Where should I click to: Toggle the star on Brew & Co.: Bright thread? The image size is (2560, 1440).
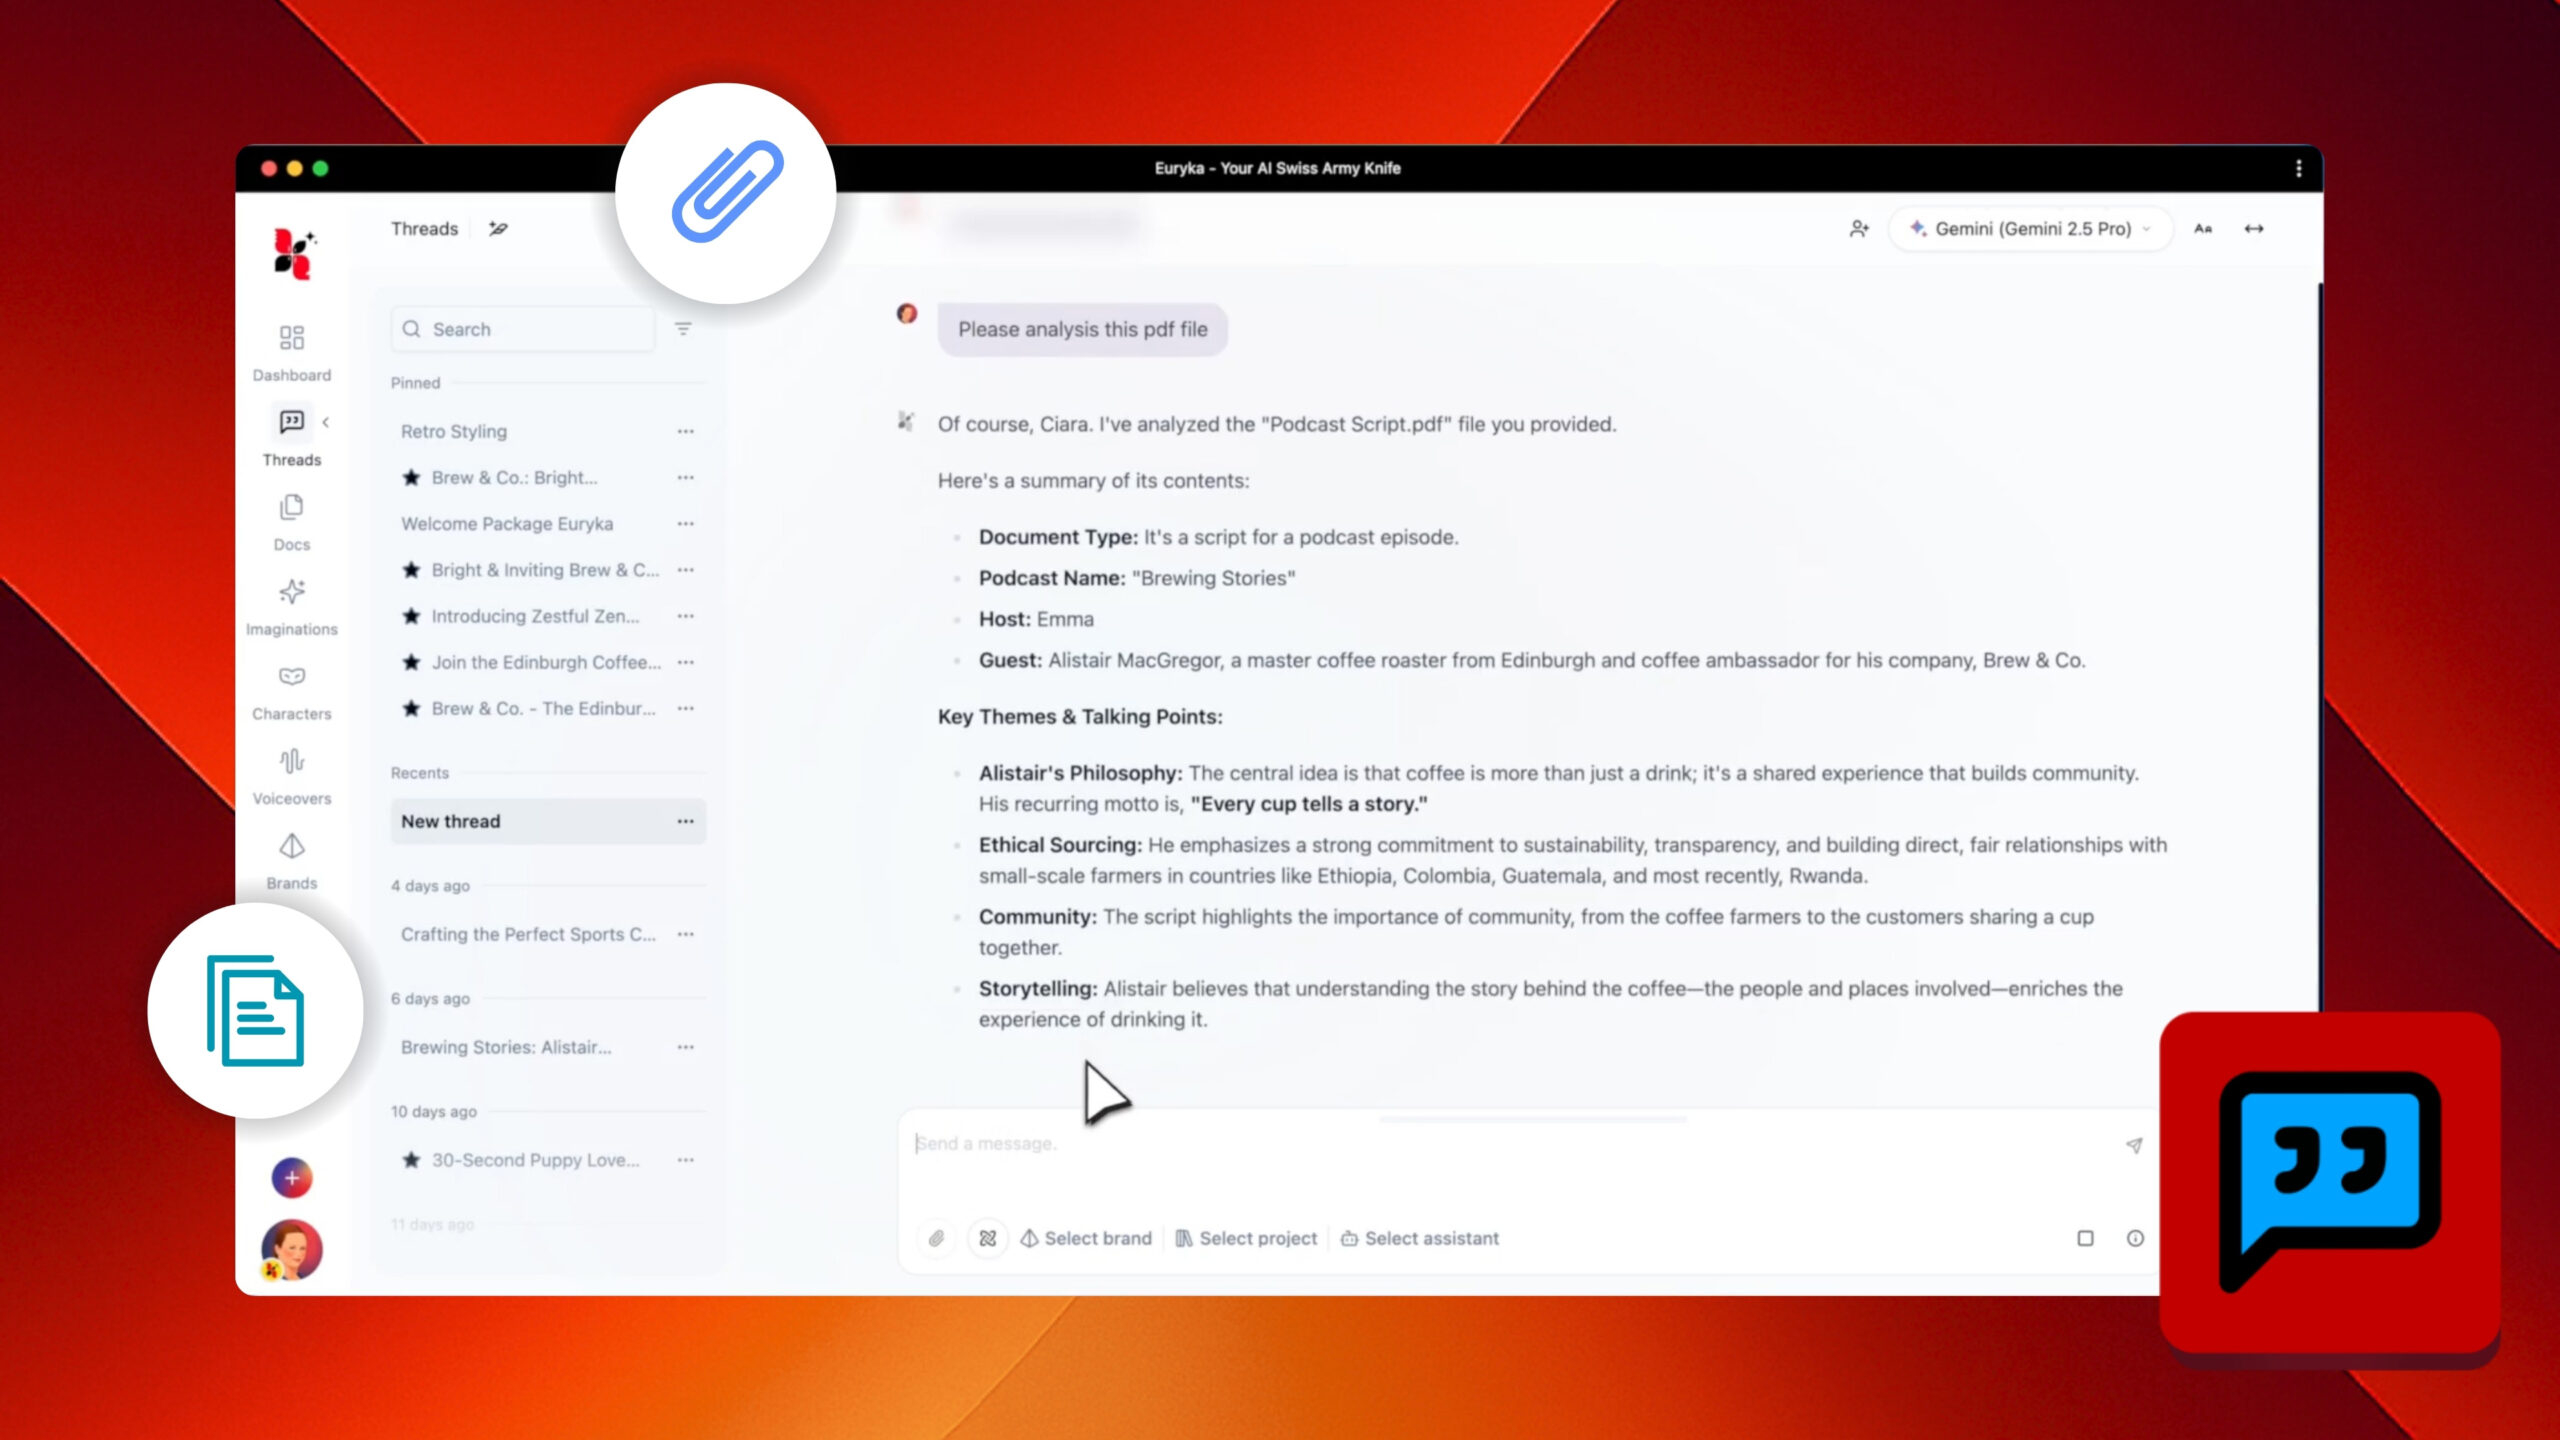(411, 478)
